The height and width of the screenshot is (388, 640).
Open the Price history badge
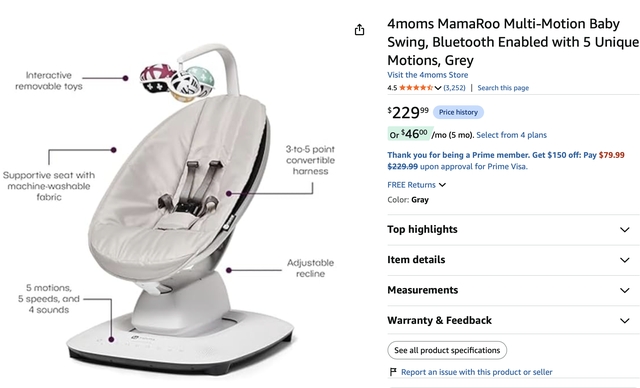point(458,112)
